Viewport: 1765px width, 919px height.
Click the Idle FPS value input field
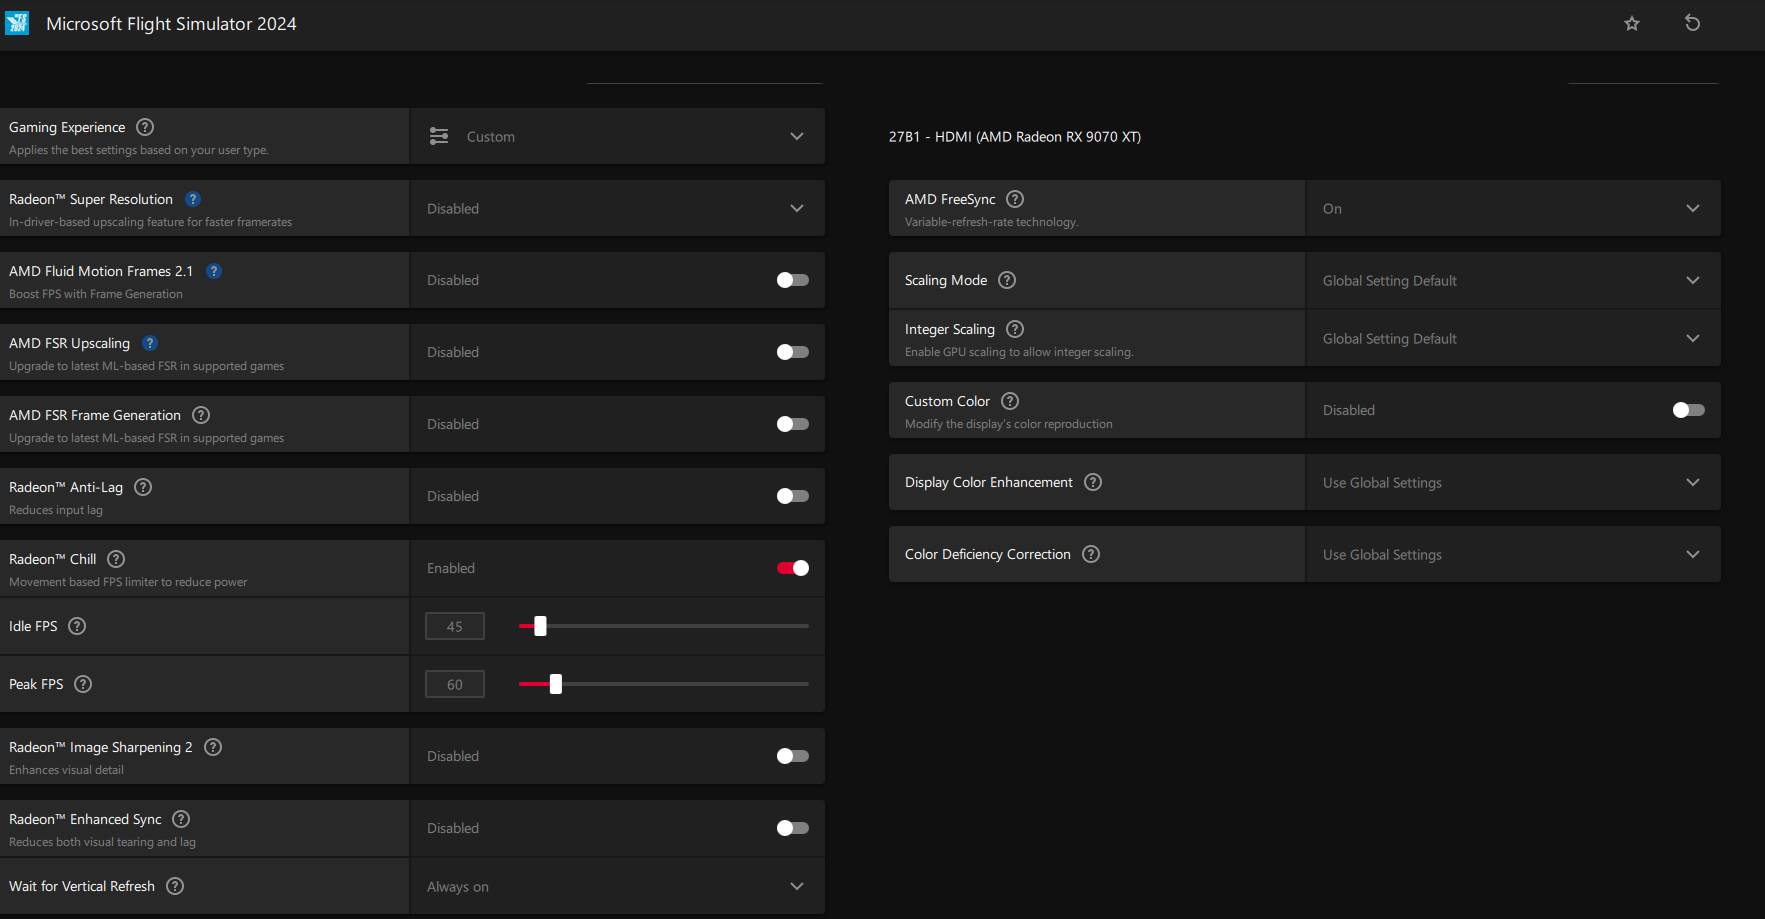click(x=455, y=626)
